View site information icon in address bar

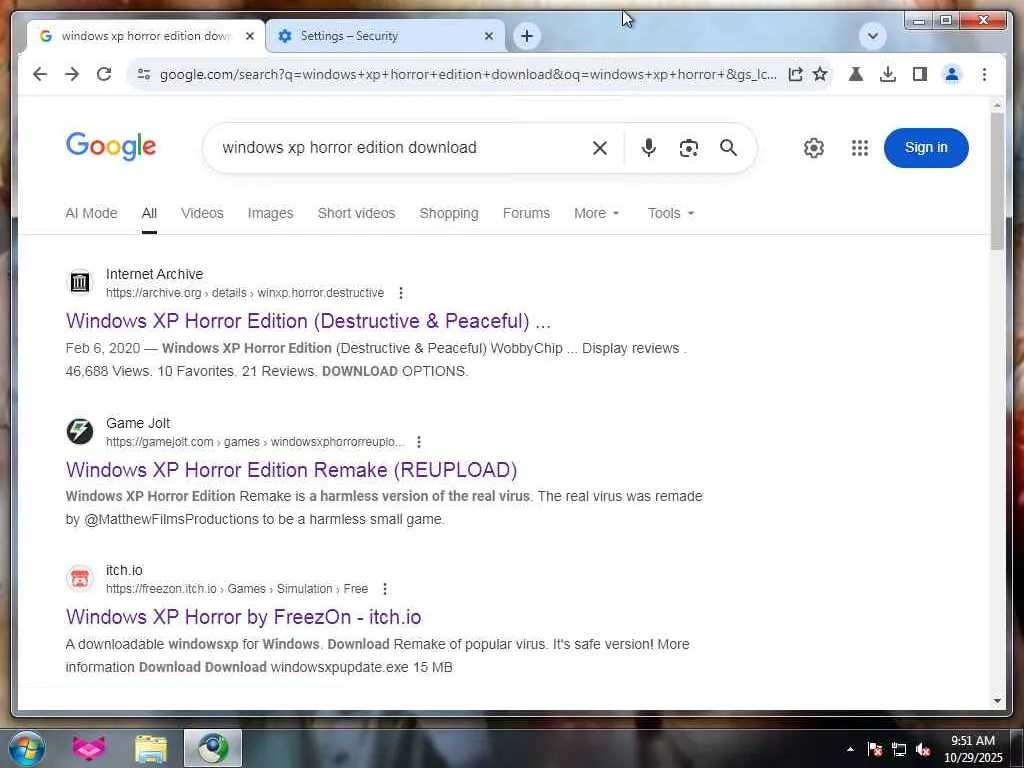pos(144,74)
